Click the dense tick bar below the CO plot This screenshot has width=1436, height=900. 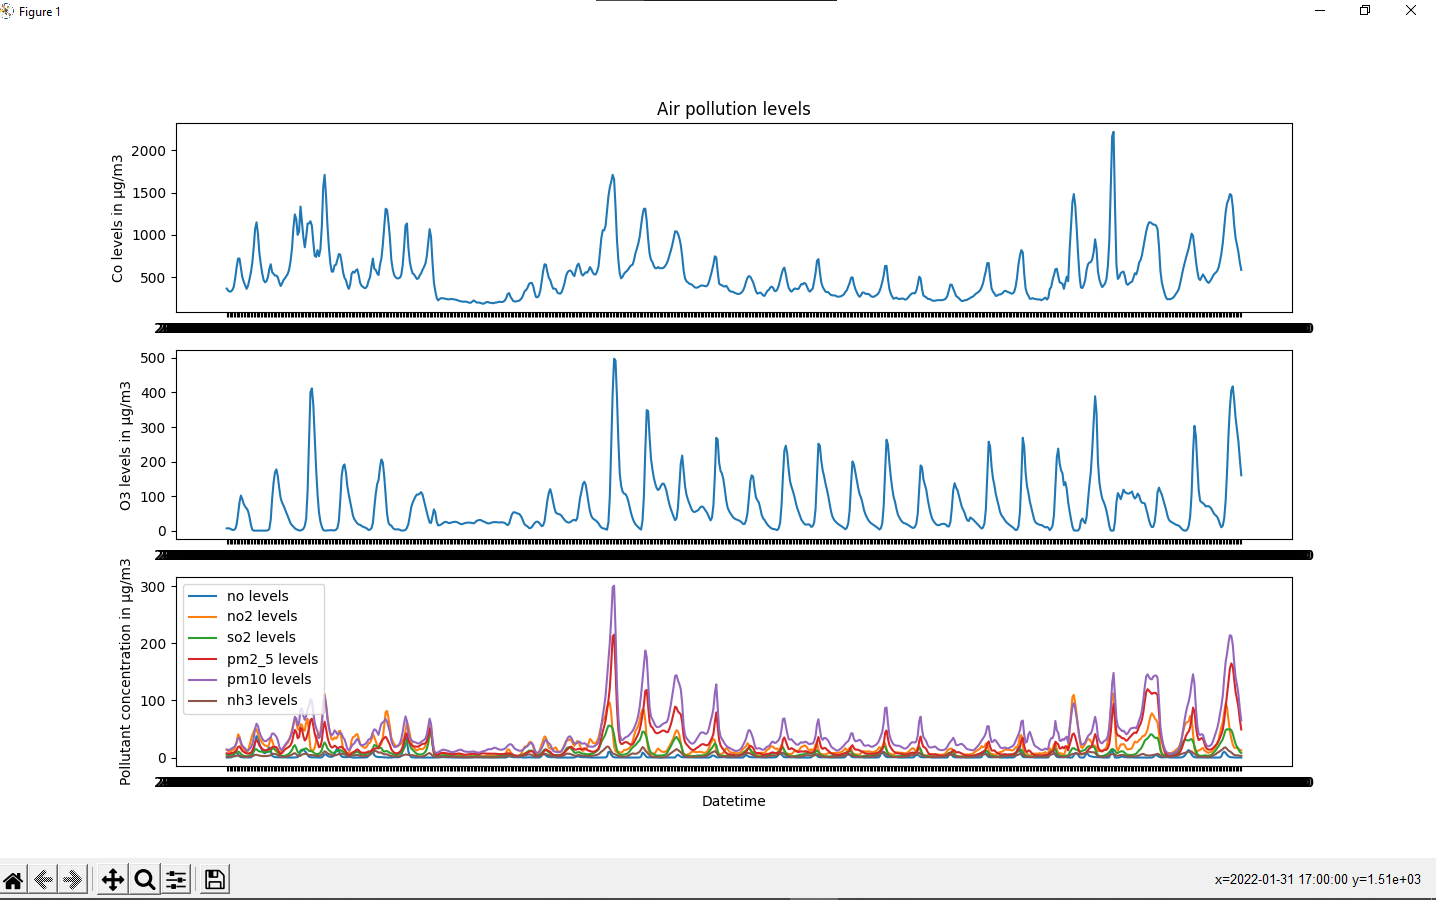pos(735,327)
